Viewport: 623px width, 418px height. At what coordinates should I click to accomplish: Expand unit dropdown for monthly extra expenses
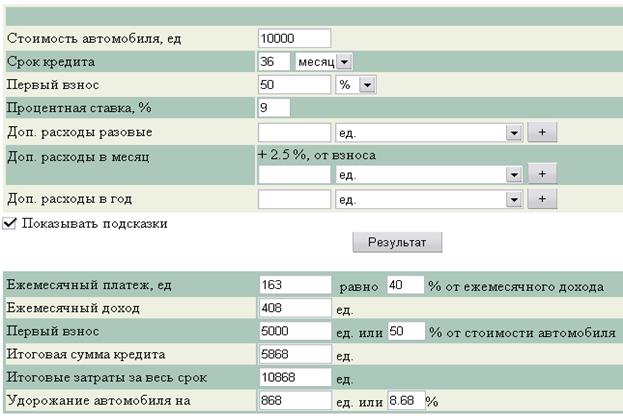[514, 174]
